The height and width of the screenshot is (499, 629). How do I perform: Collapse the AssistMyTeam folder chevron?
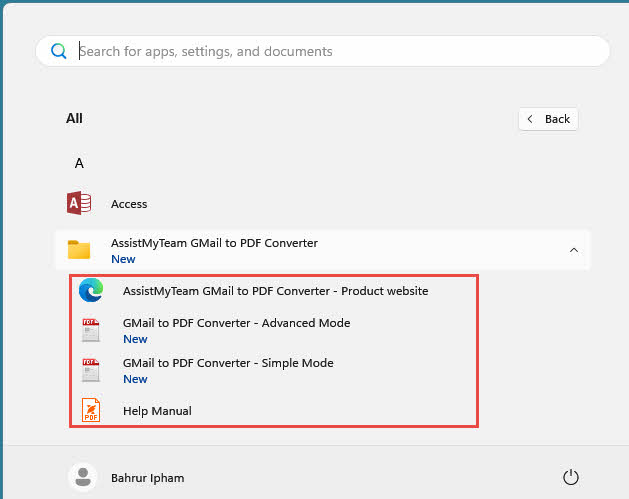(573, 250)
